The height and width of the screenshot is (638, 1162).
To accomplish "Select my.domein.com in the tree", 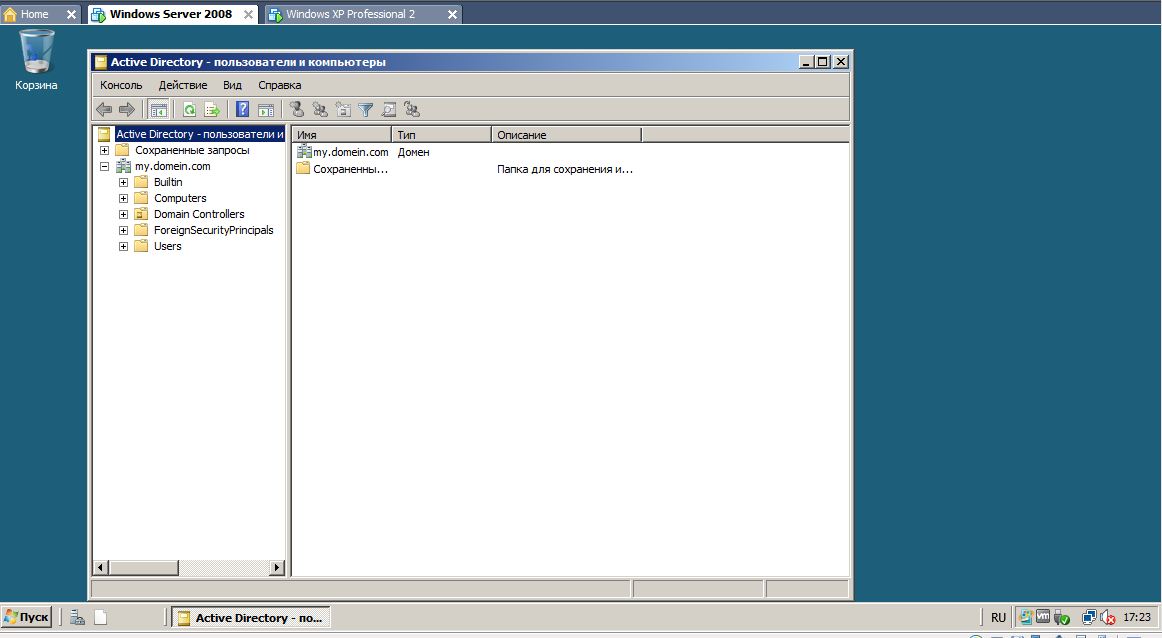I will 173,167.
